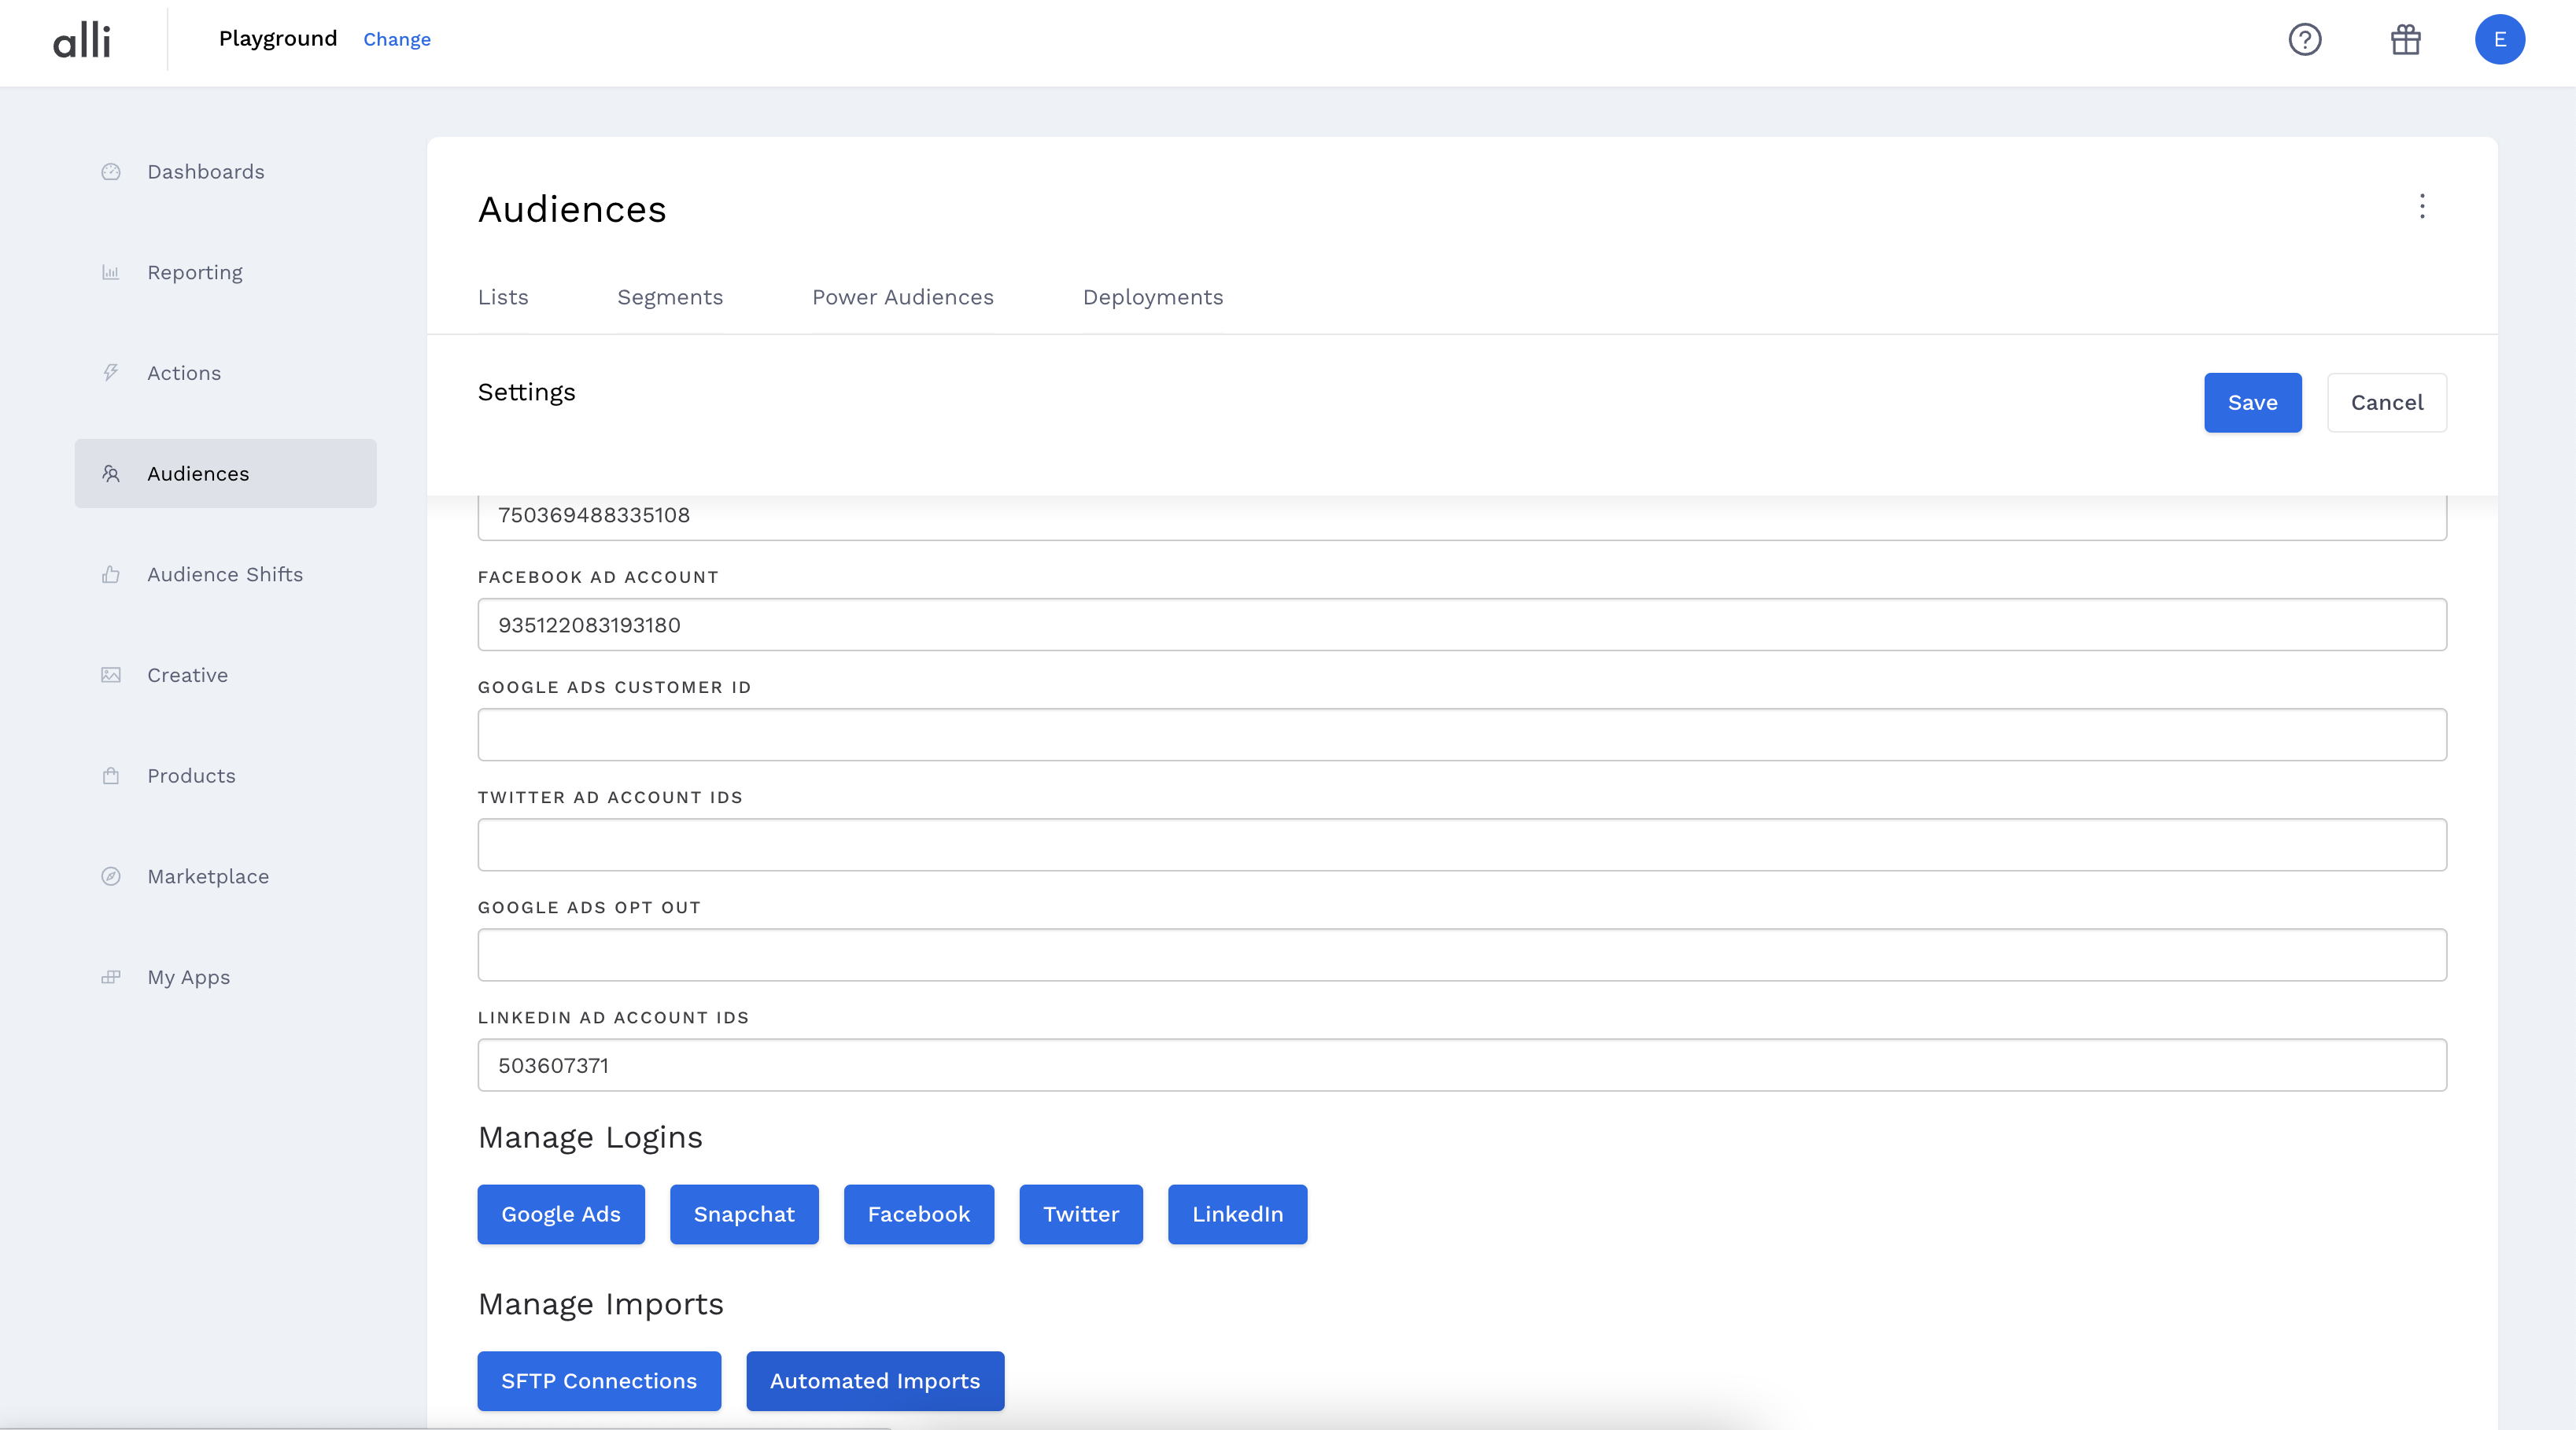This screenshot has height=1430, width=2576.
Task: Click the Audience Shifts thumbs-up icon
Action: coord(111,575)
